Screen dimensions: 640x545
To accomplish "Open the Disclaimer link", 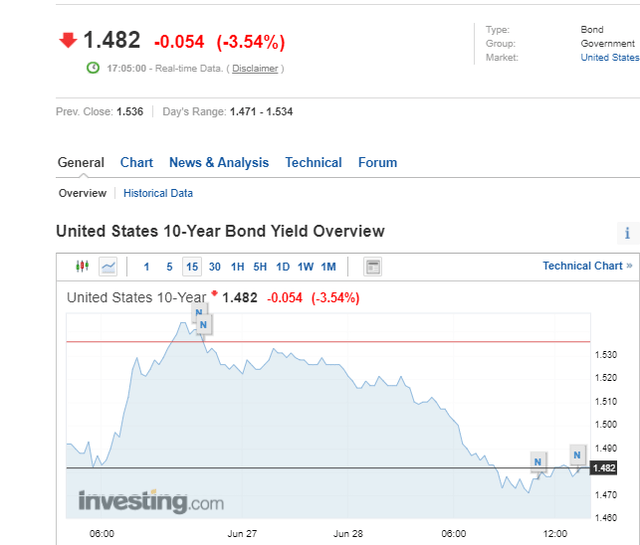I will click(x=255, y=69).
